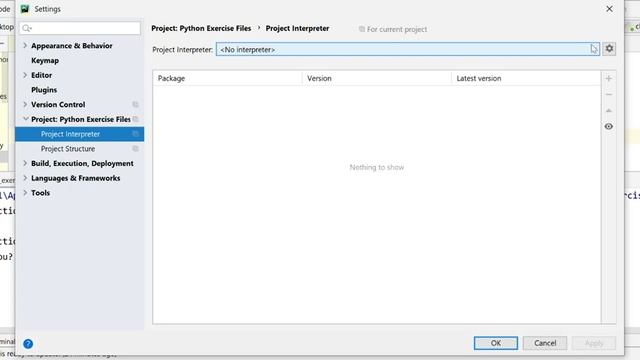Select Keymap in settings tree
The image size is (640, 360).
click(45, 60)
